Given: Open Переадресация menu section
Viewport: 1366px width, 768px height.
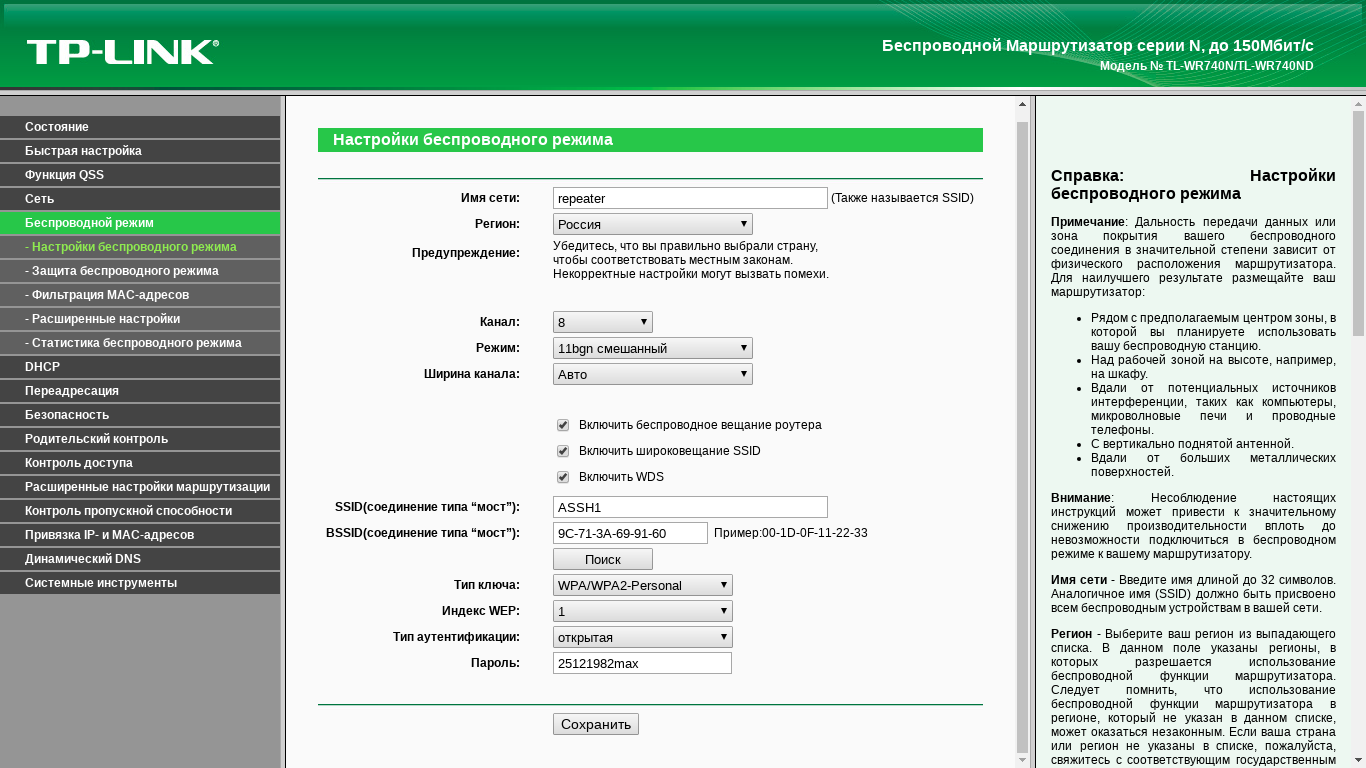Looking at the screenshot, I should [140, 391].
